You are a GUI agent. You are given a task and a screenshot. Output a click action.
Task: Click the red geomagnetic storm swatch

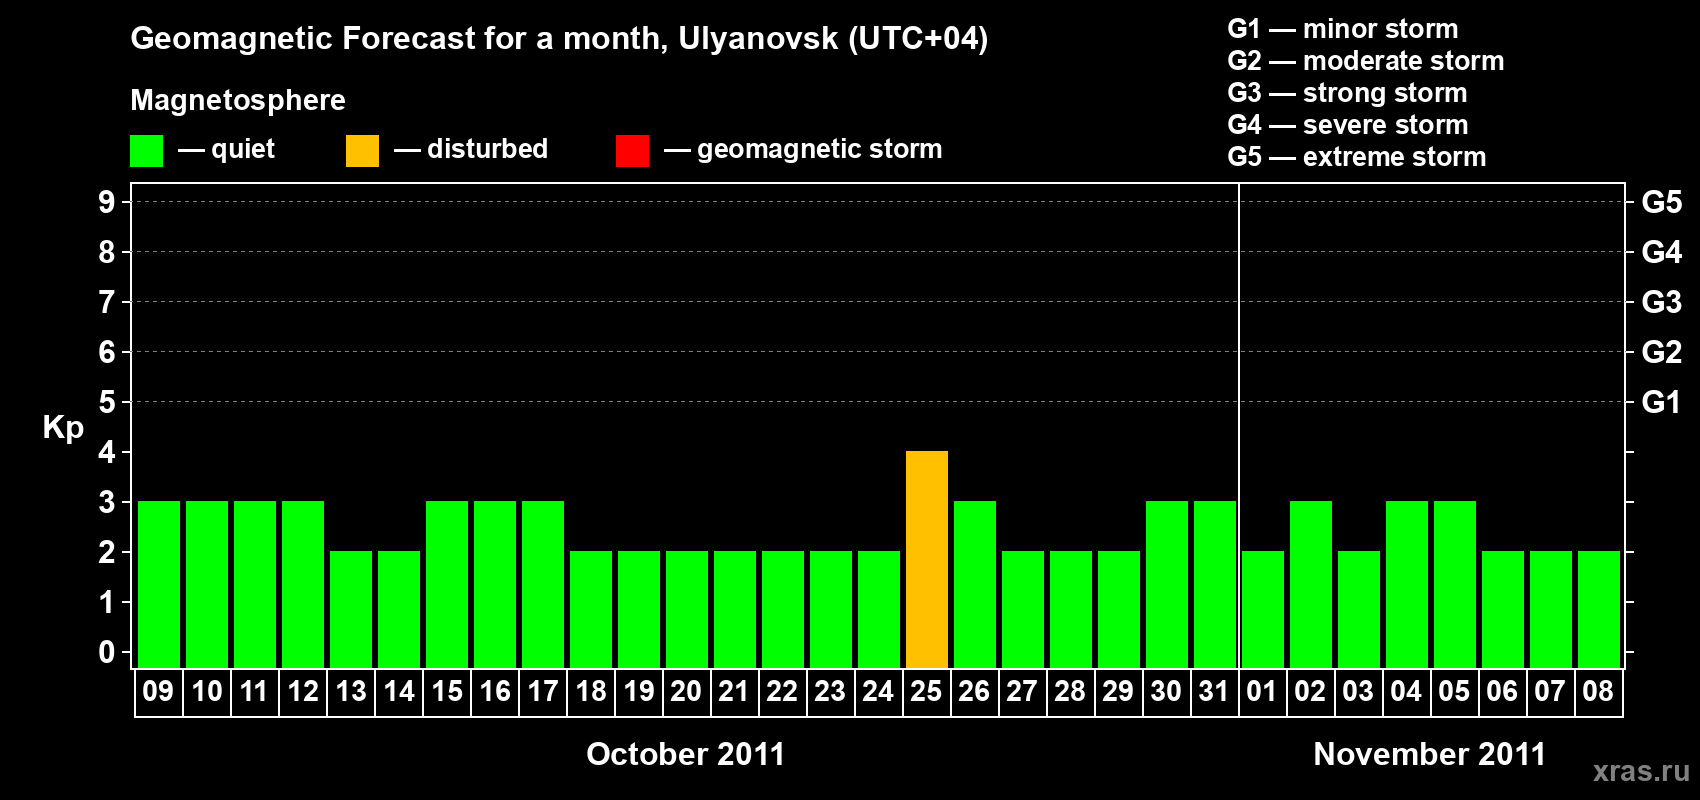click(632, 151)
